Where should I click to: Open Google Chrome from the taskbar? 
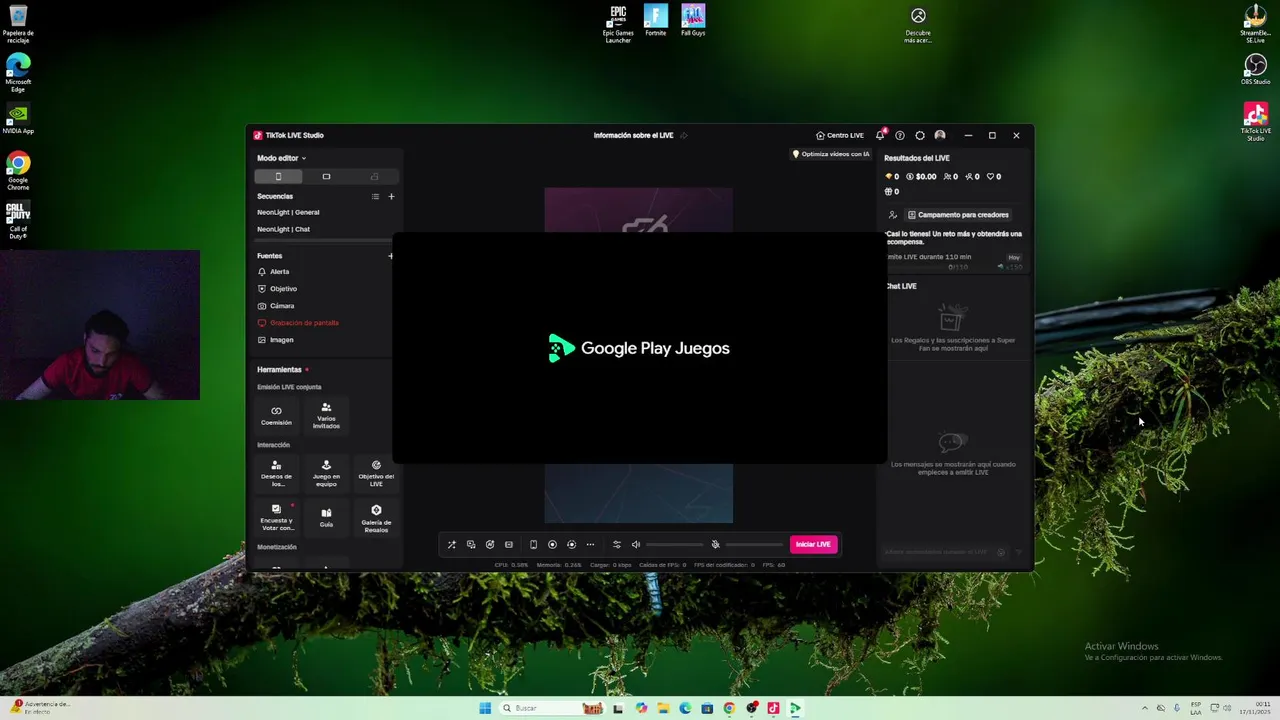pos(729,708)
